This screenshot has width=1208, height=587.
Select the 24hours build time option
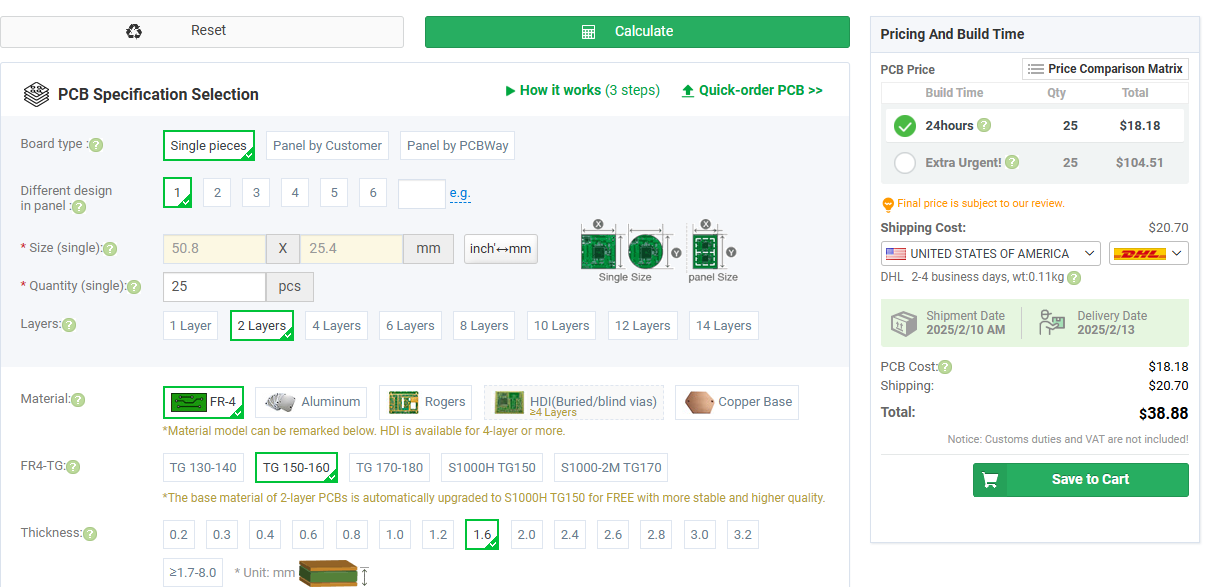[x=905, y=126]
